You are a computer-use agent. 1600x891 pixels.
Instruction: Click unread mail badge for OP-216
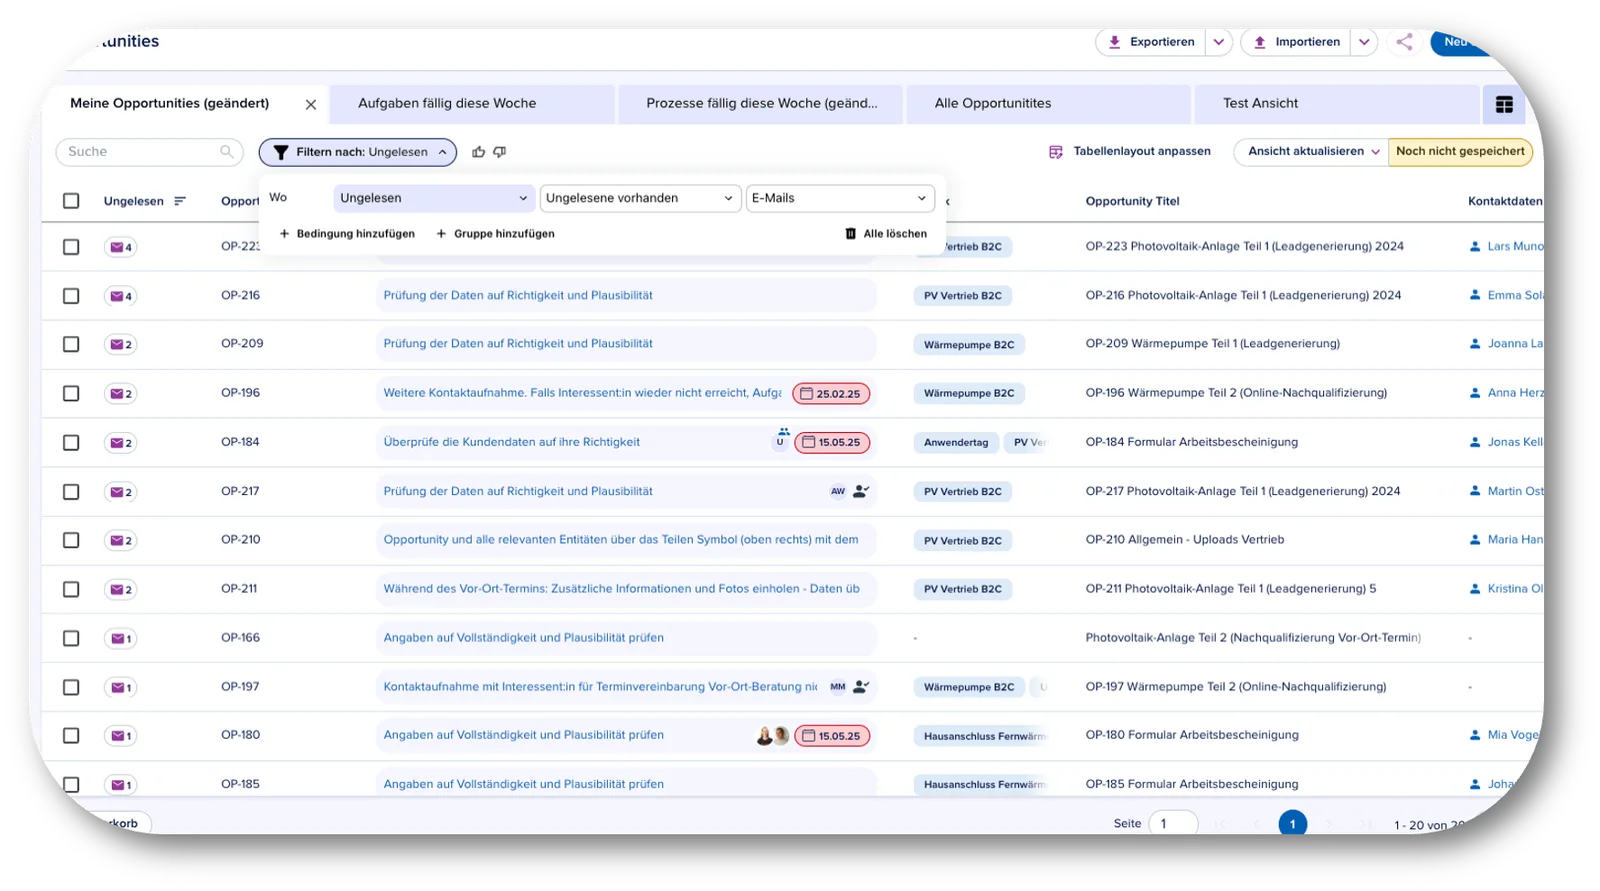[x=121, y=296]
